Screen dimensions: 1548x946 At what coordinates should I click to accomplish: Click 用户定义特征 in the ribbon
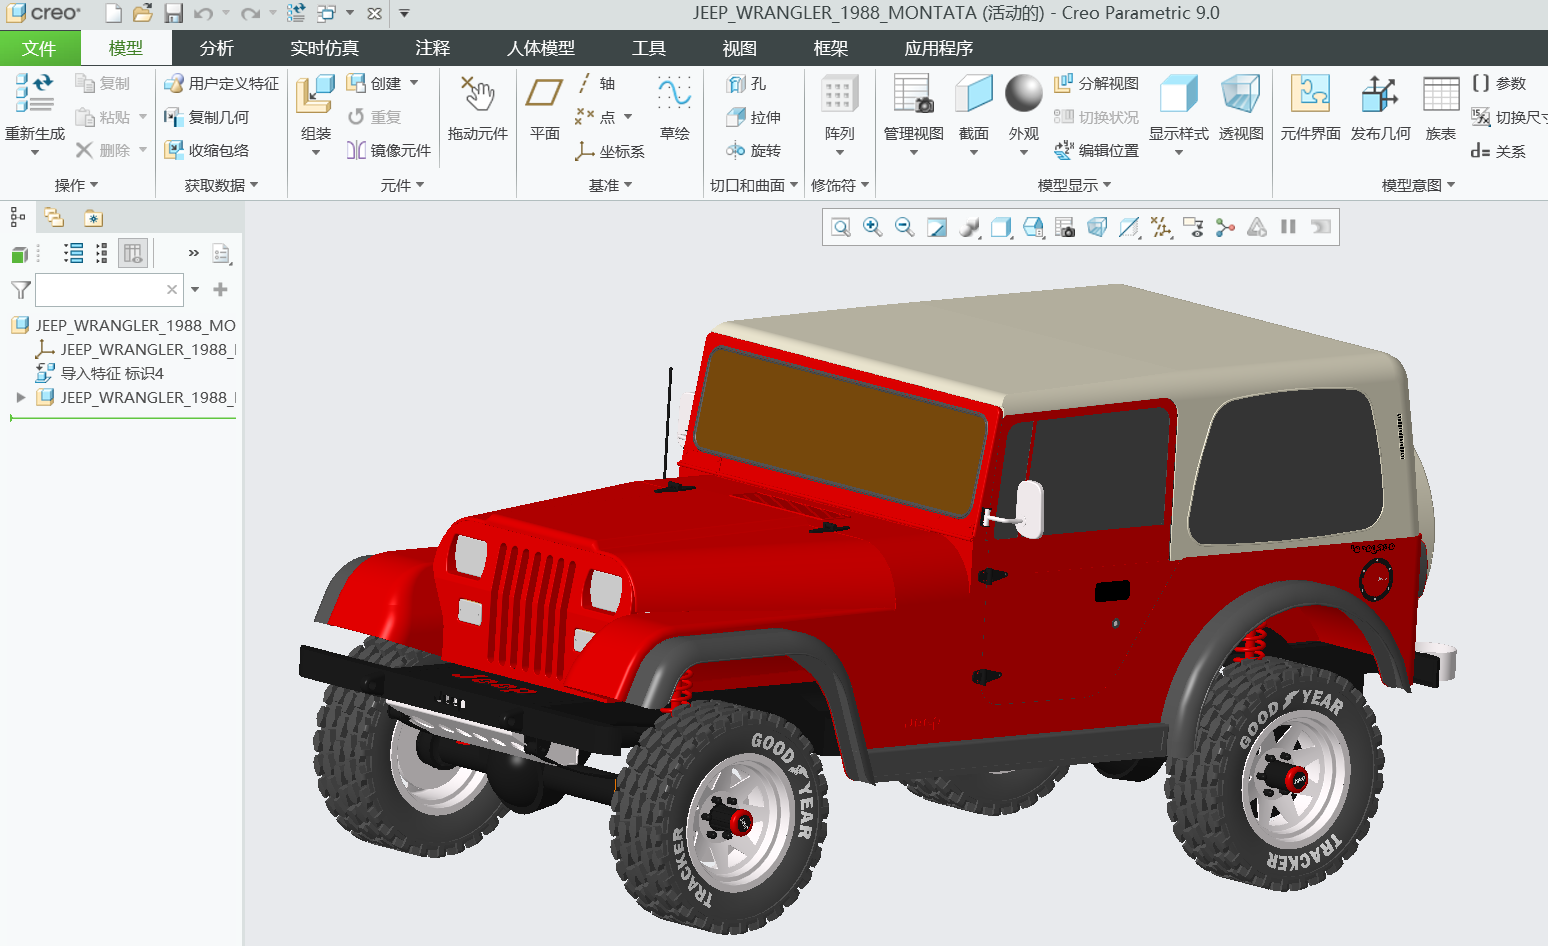point(222,83)
